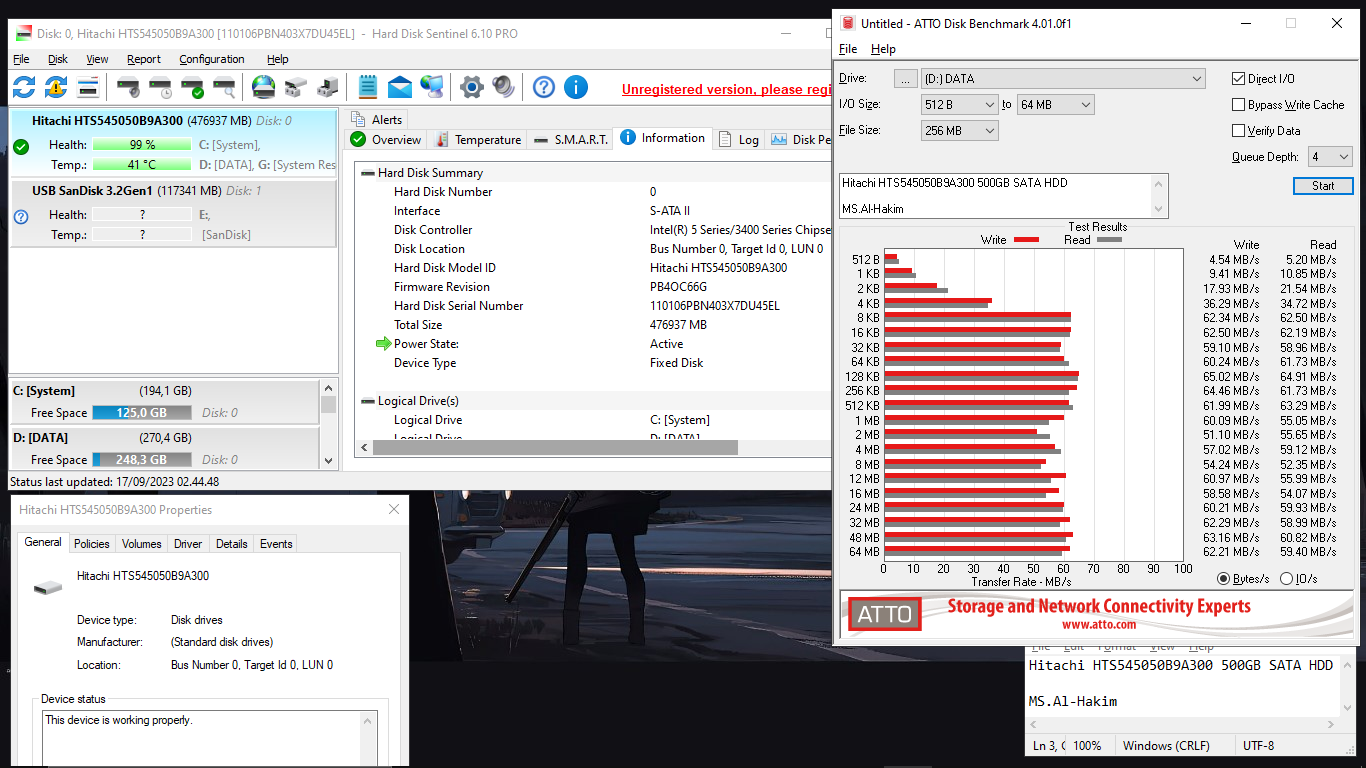Click the C: System free space bar
Viewport: 1366px width, 768px height.
click(142, 412)
